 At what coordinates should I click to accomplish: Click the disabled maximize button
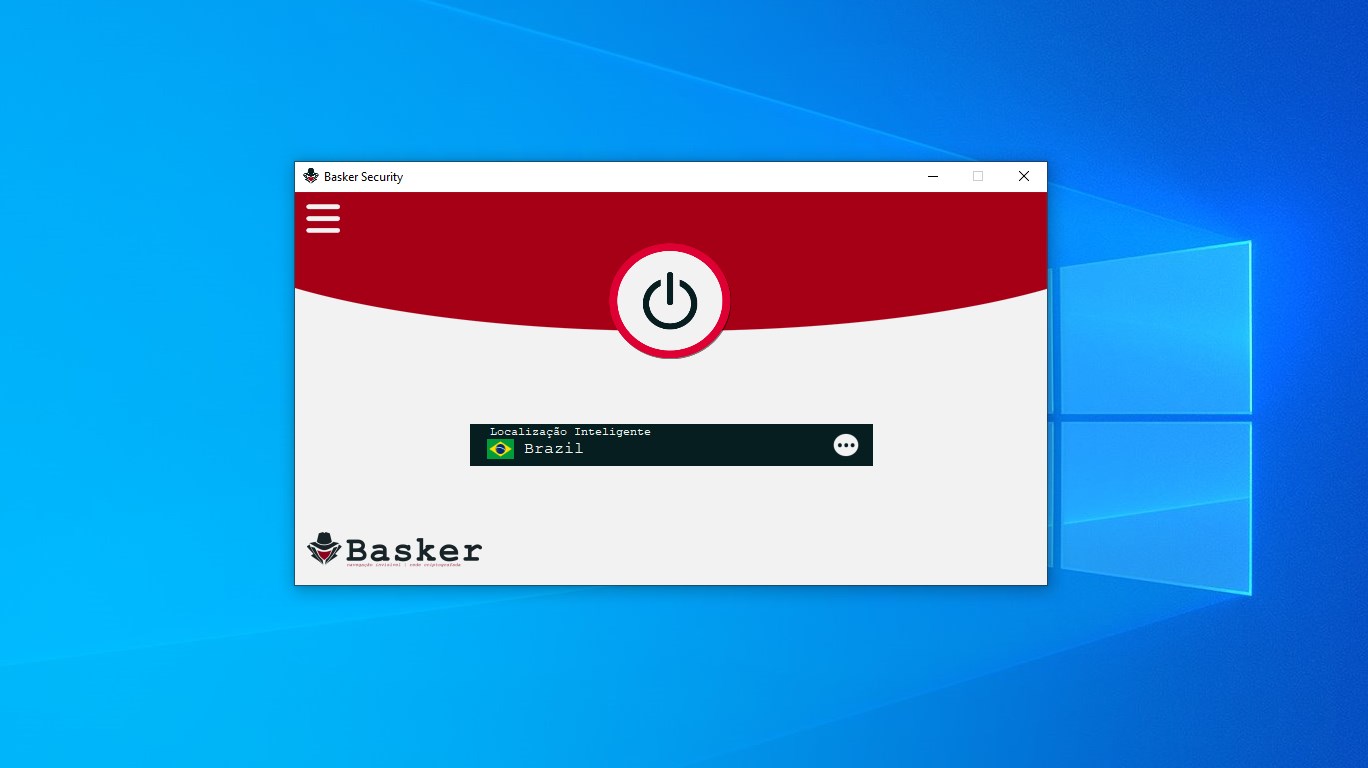click(x=978, y=176)
